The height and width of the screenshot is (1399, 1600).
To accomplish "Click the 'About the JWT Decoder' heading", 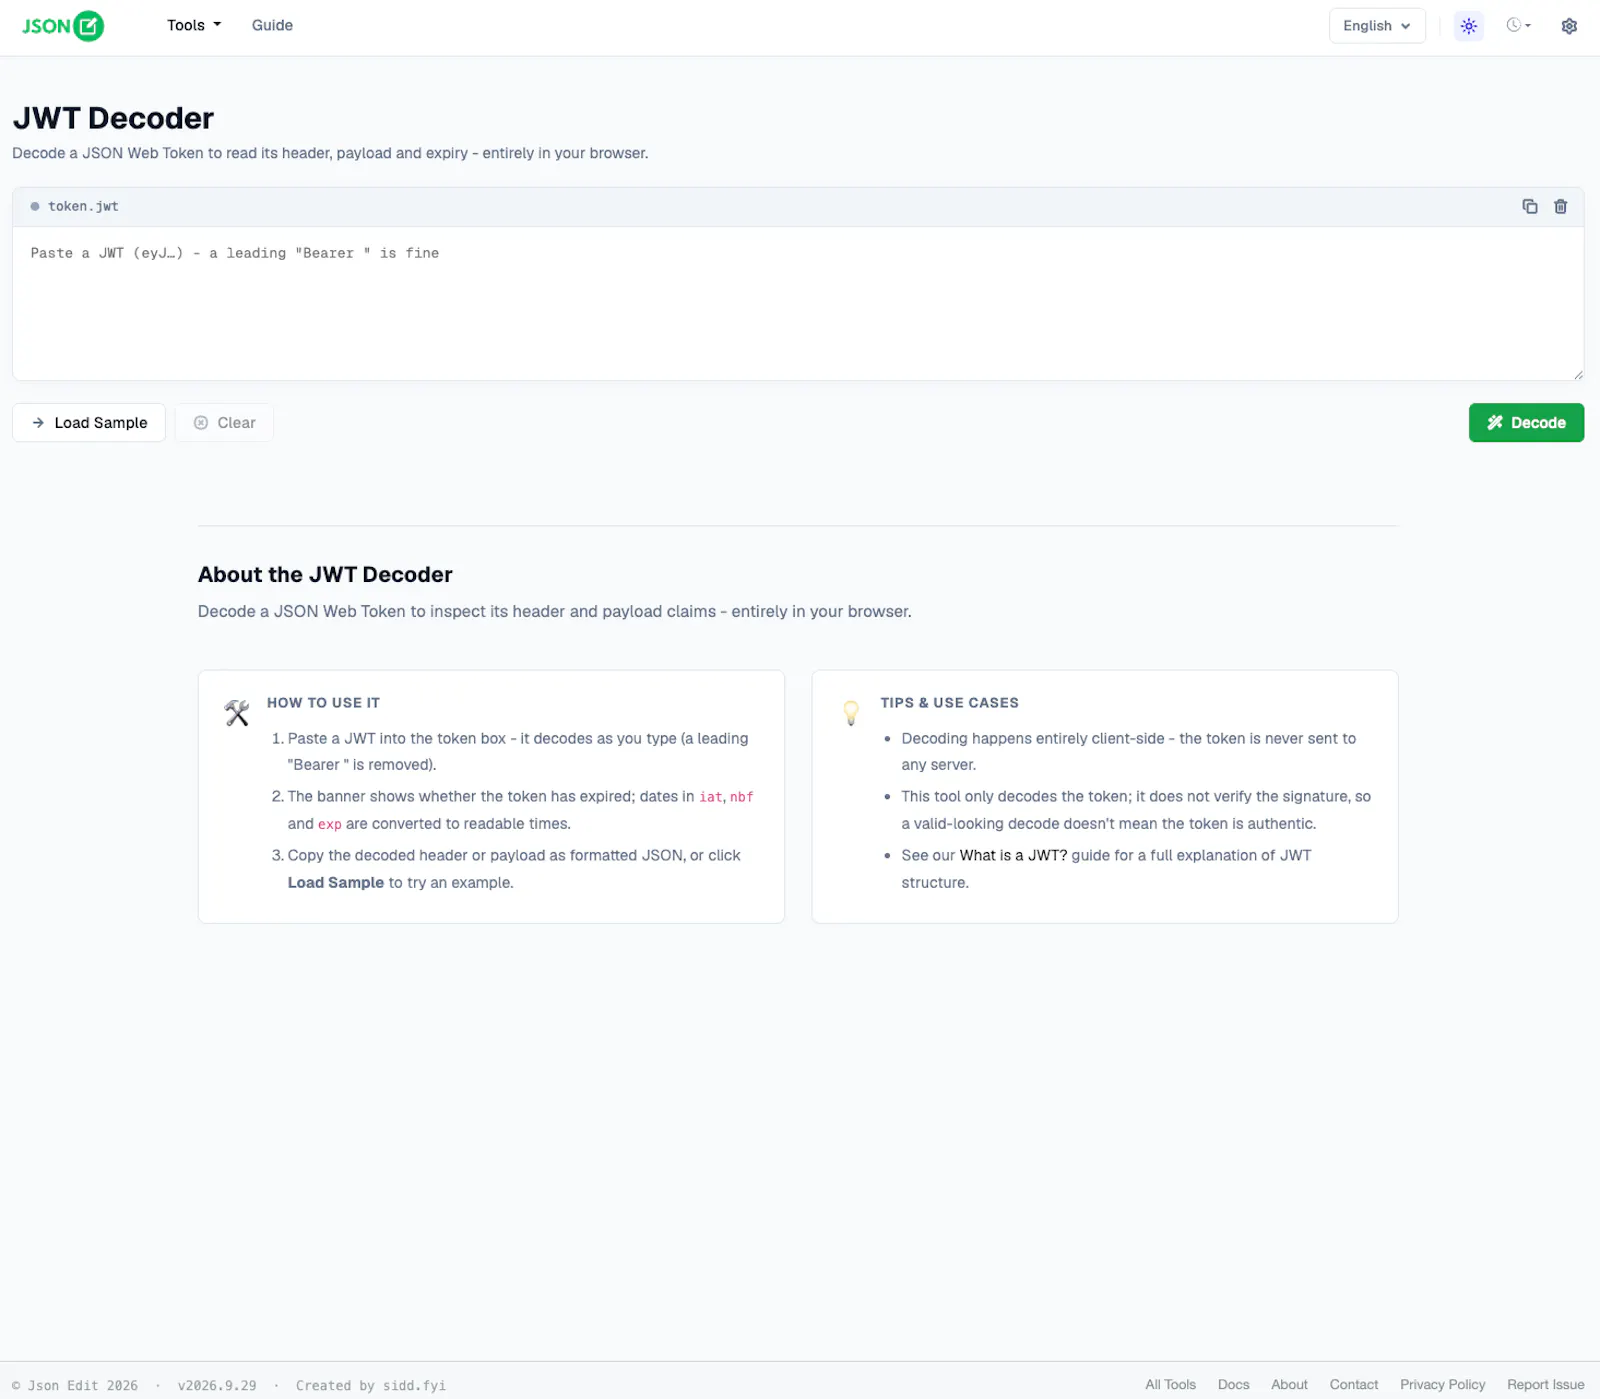I will (325, 575).
